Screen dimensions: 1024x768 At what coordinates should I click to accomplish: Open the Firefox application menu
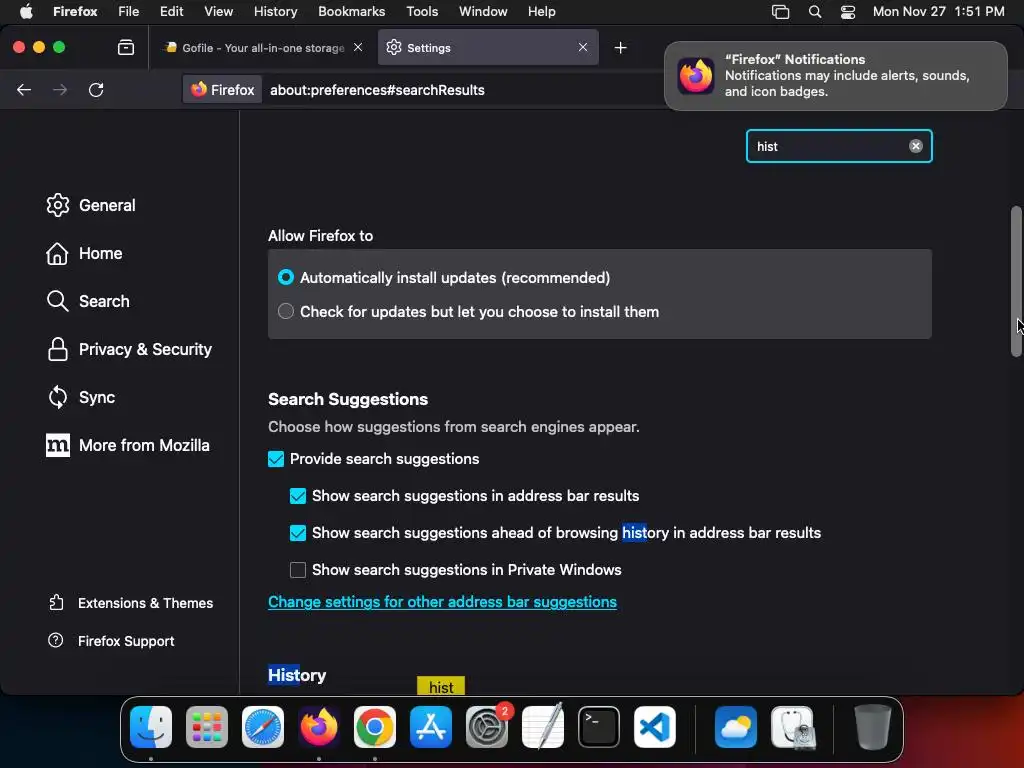75,11
